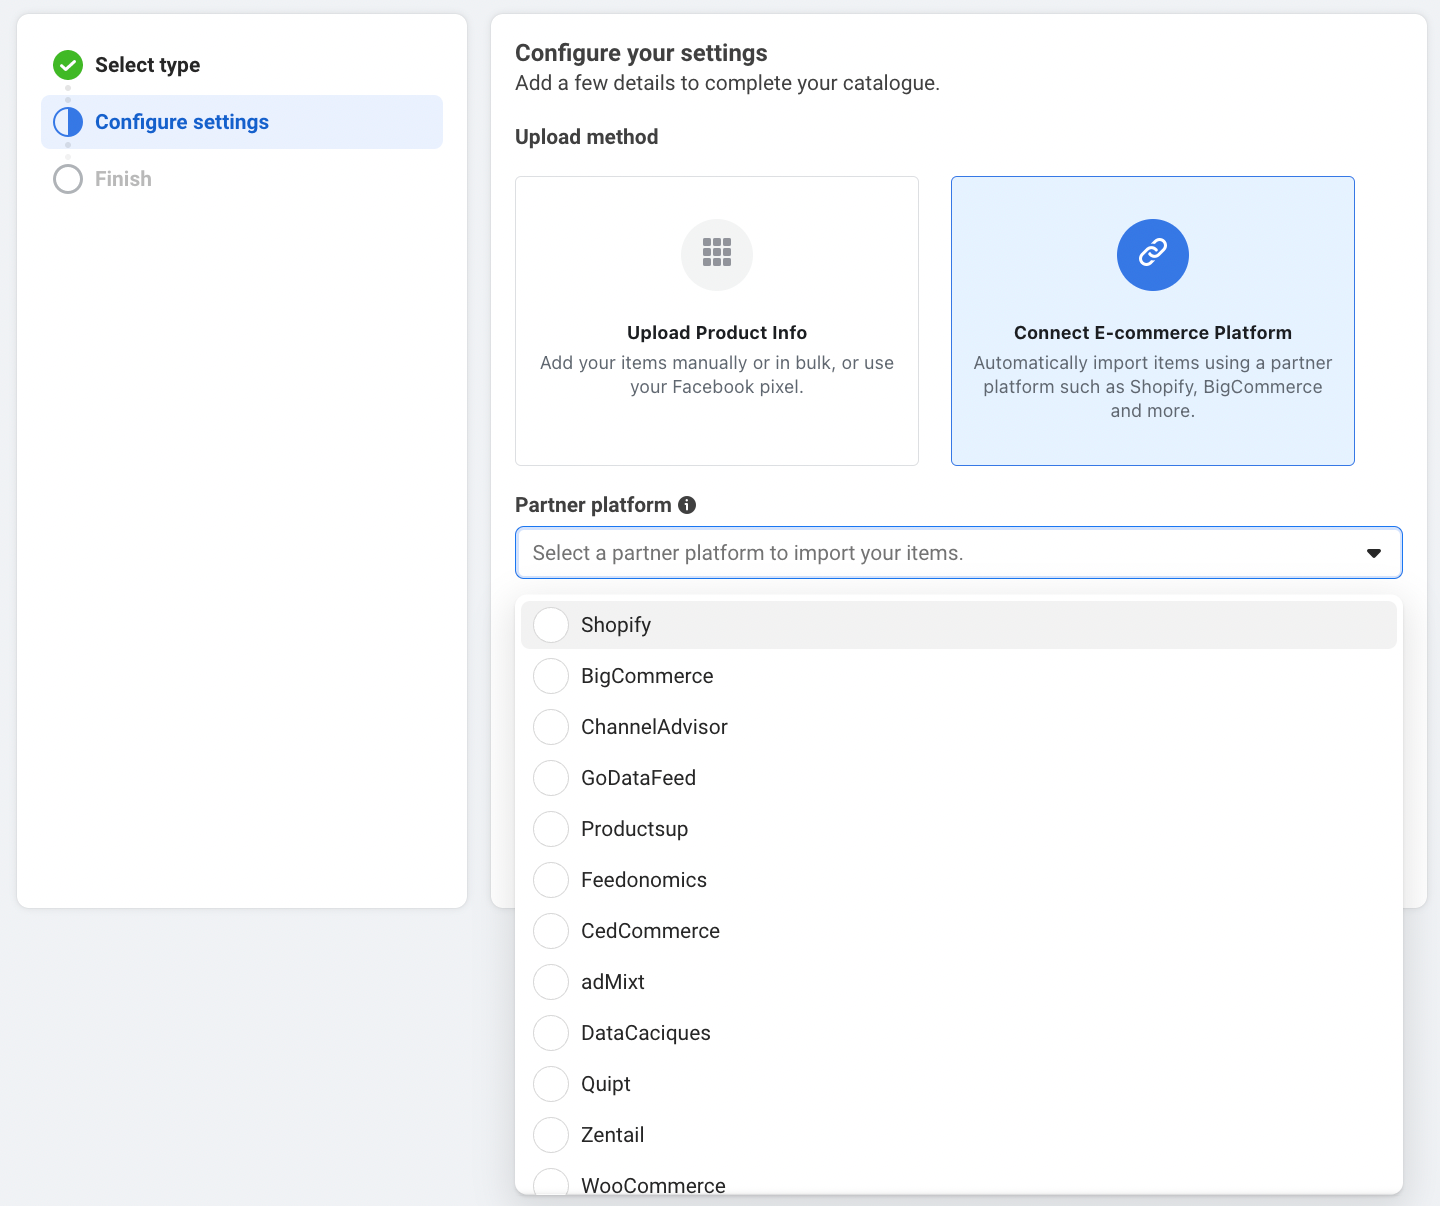Click the 'Add a few details' subtitle
This screenshot has height=1206, width=1440.
pos(727,83)
